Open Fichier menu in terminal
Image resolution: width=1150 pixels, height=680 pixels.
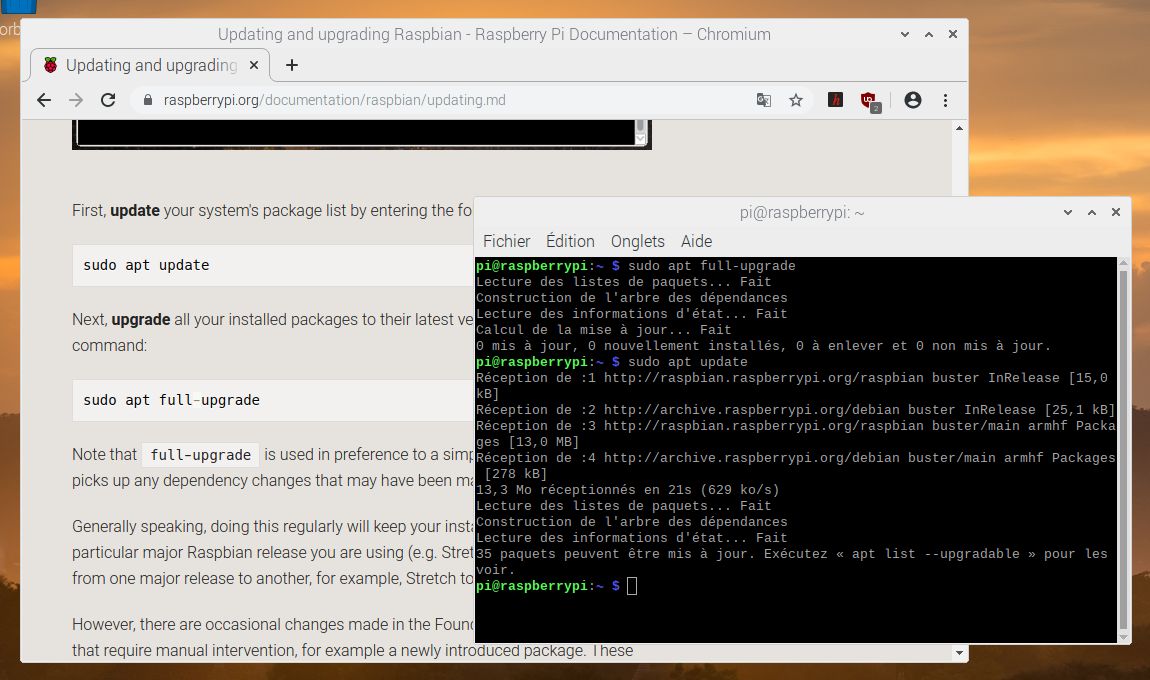tap(507, 241)
